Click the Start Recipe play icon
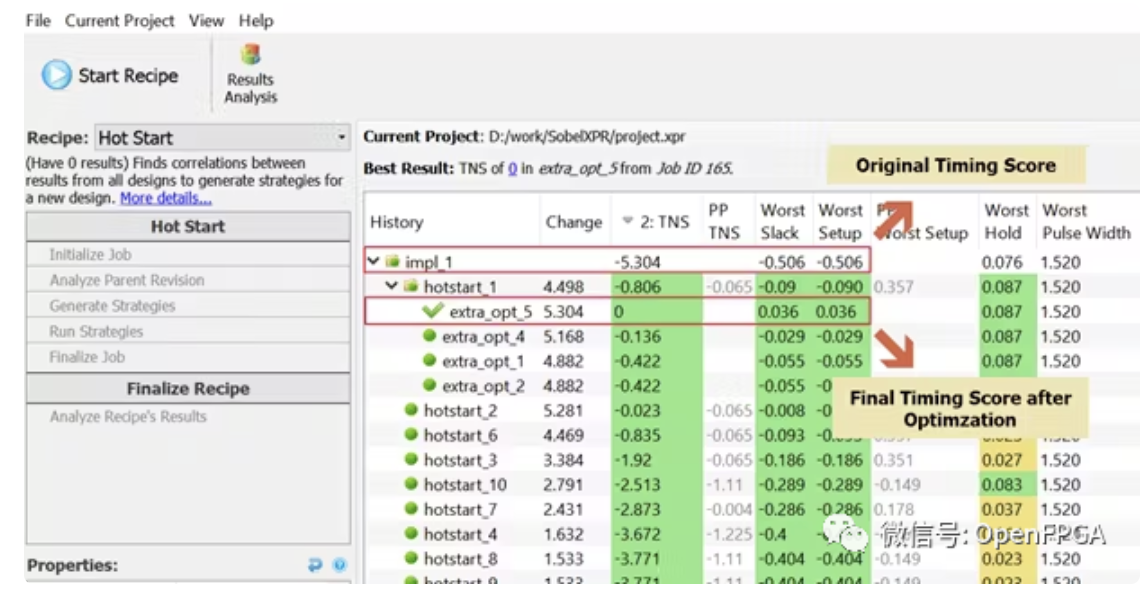 (x=57, y=76)
